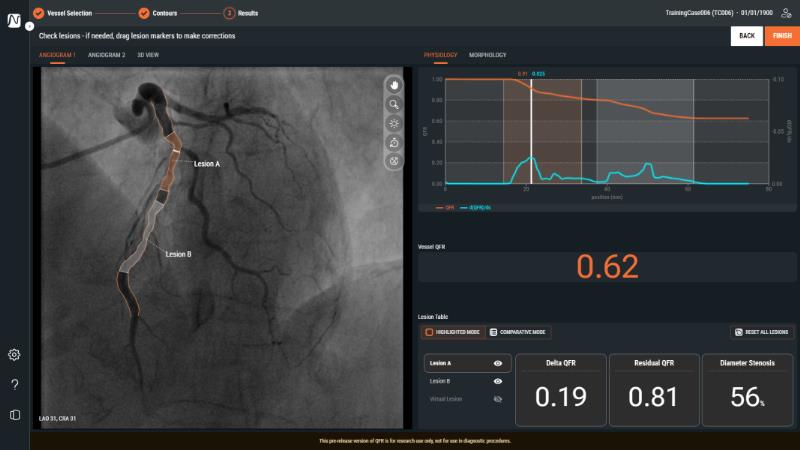Expand the left sidebar with arrow button
This screenshot has height=450, width=800.
click(x=29, y=25)
